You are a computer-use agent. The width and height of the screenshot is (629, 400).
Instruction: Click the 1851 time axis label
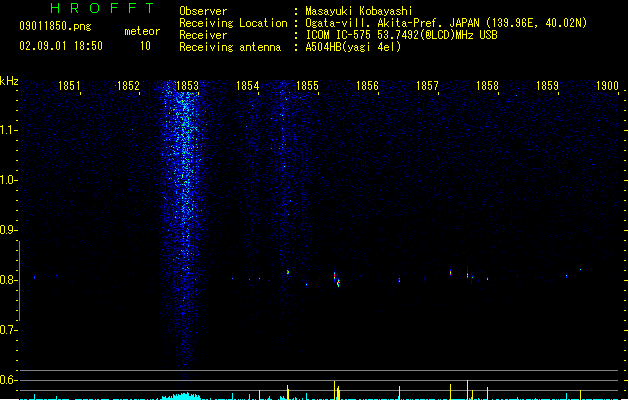pos(69,86)
